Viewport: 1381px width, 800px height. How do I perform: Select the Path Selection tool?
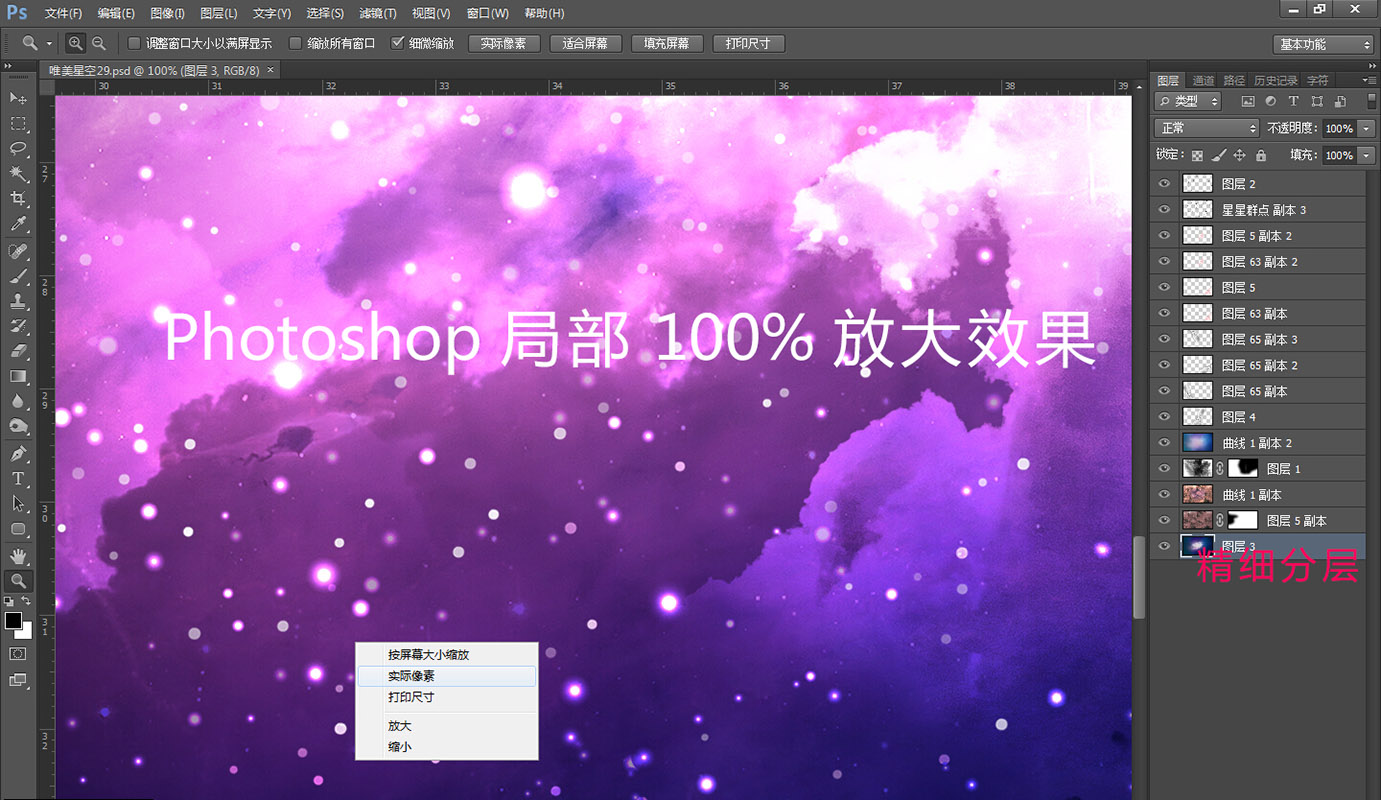pyautogui.click(x=18, y=504)
